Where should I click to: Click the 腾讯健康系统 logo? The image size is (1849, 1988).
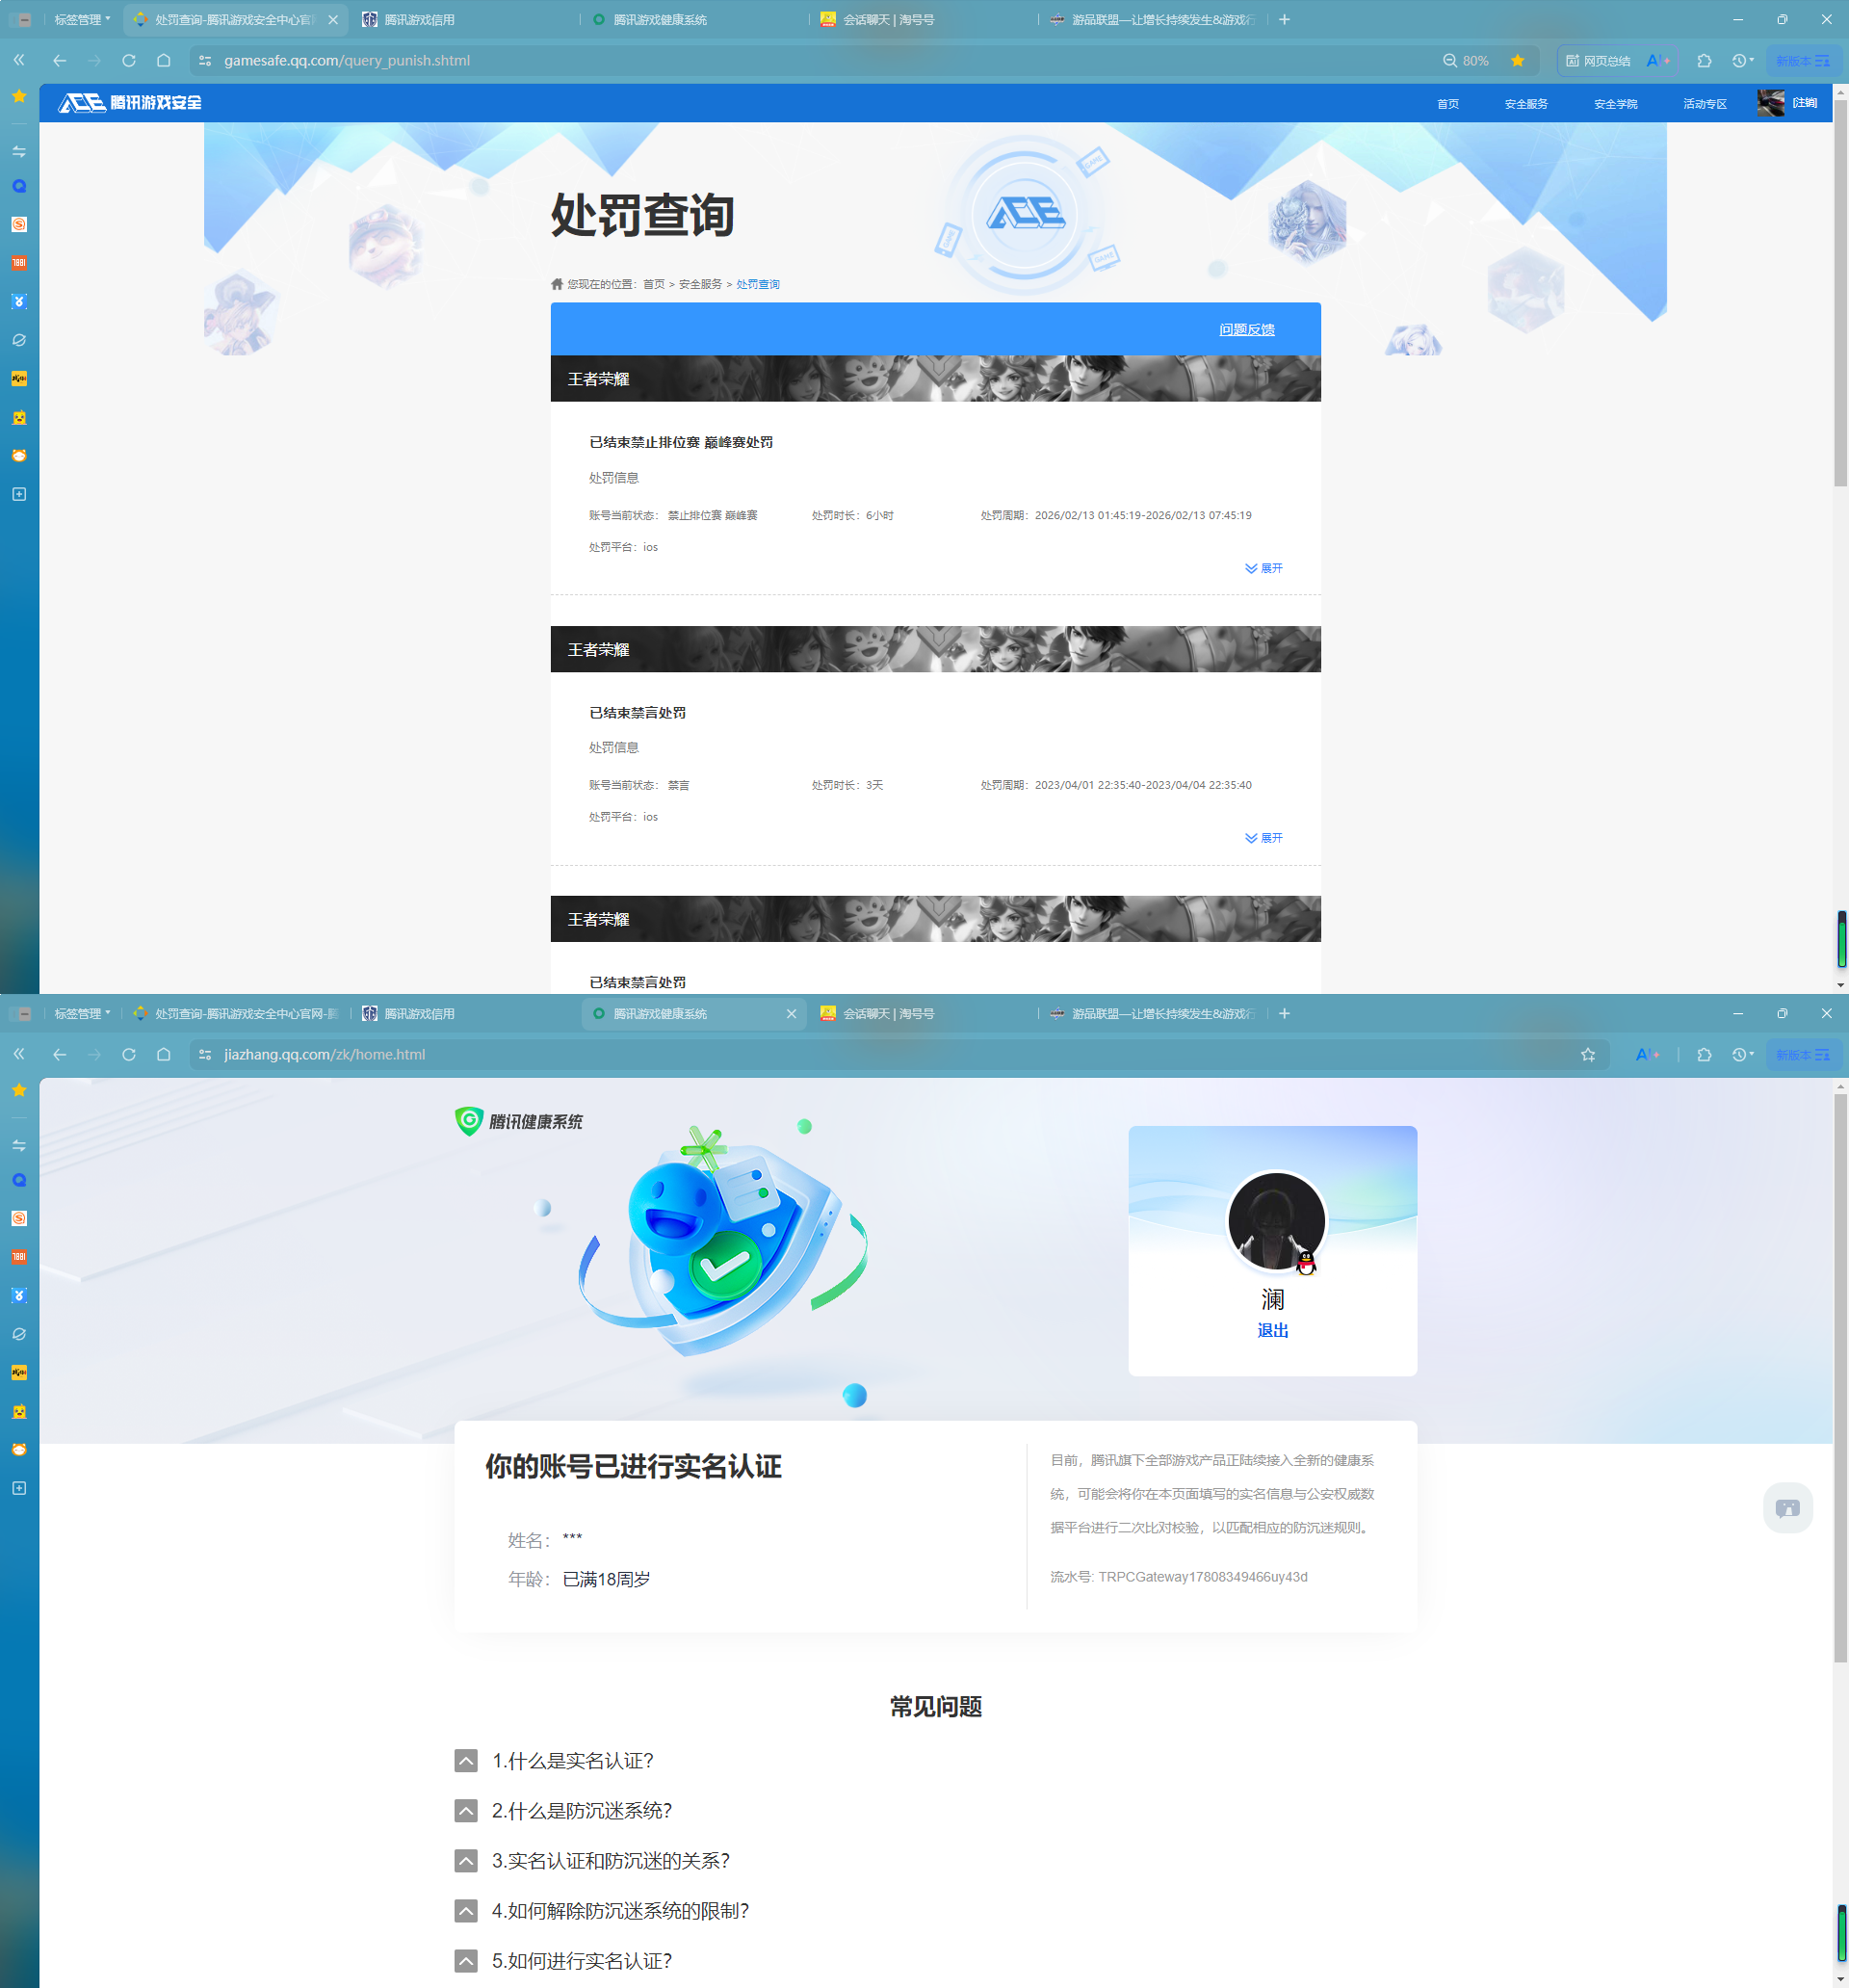click(518, 1121)
